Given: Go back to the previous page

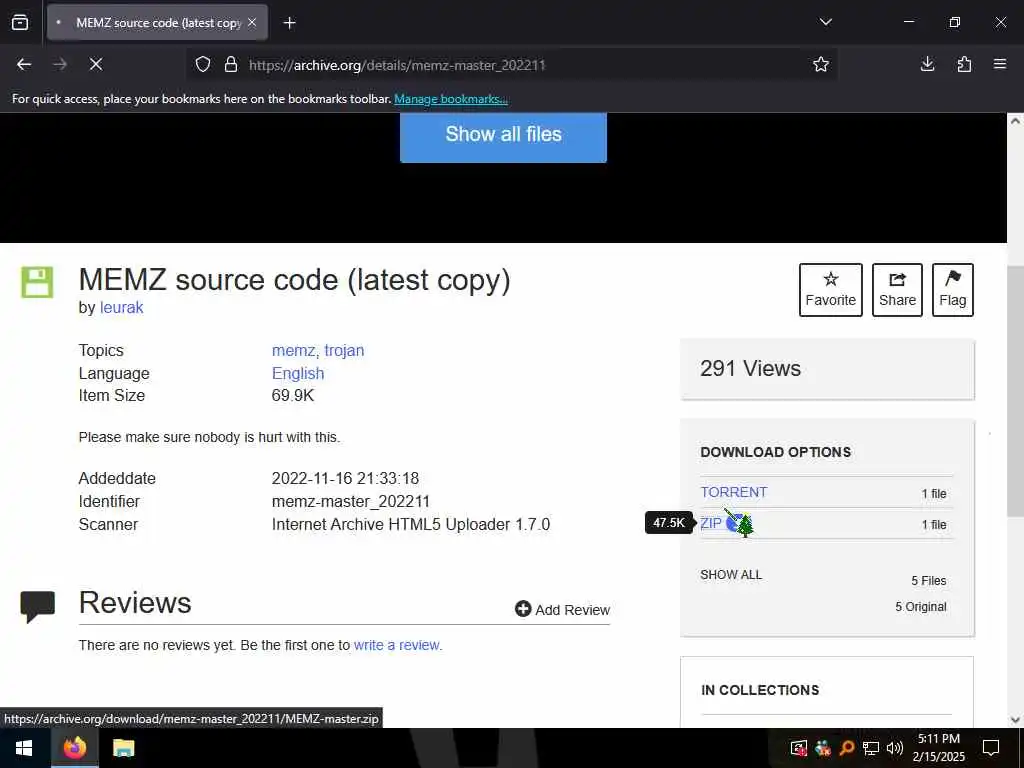Looking at the screenshot, I should (x=24, y=64).
